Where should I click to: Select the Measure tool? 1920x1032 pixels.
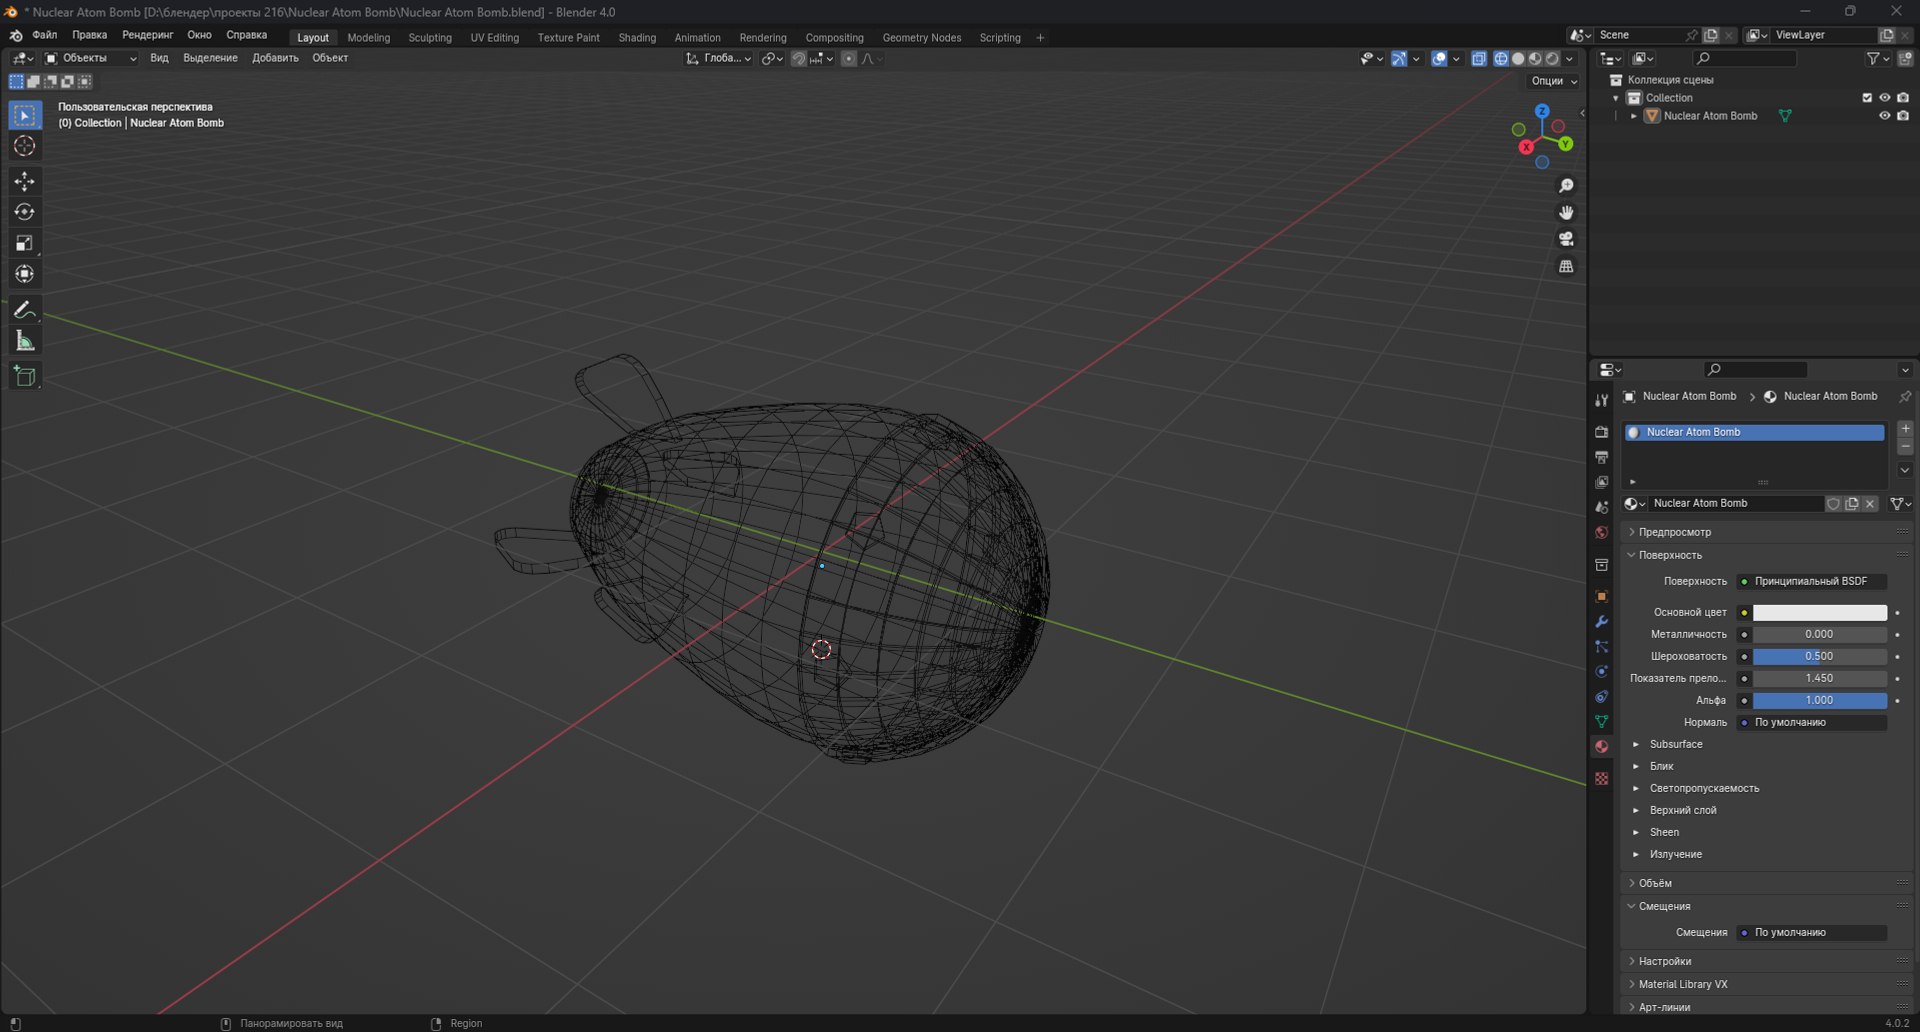(x=25, y=341)
